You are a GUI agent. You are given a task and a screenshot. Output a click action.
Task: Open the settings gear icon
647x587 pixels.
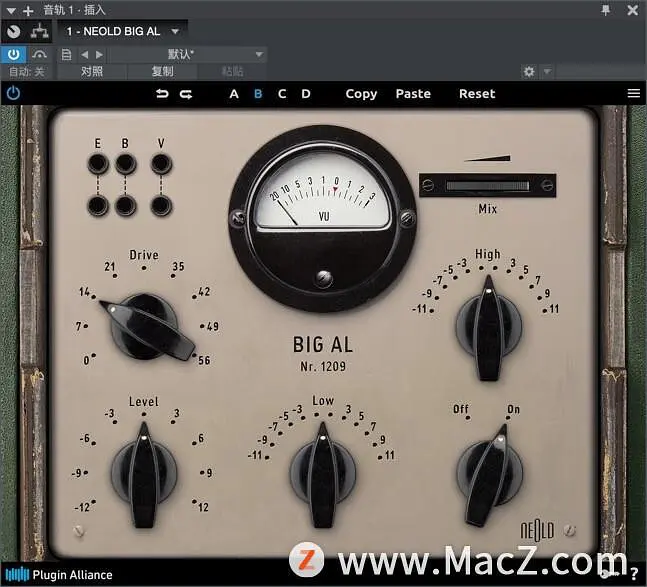529,72
